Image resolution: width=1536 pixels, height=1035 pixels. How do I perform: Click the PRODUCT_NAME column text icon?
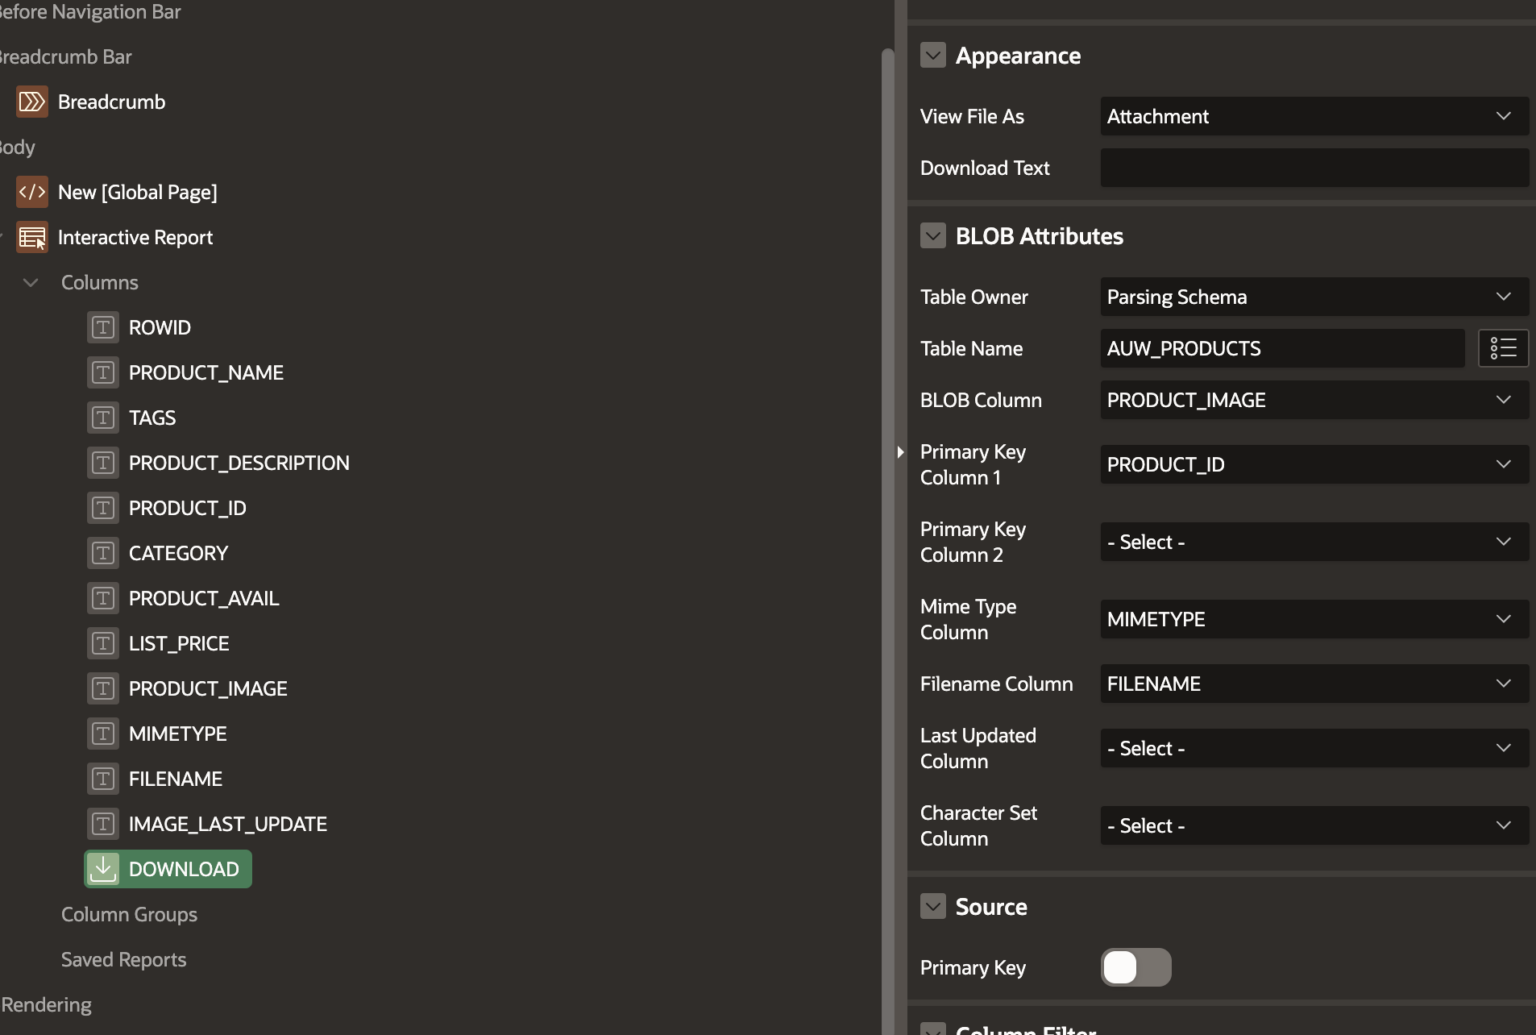coord(102,372)
